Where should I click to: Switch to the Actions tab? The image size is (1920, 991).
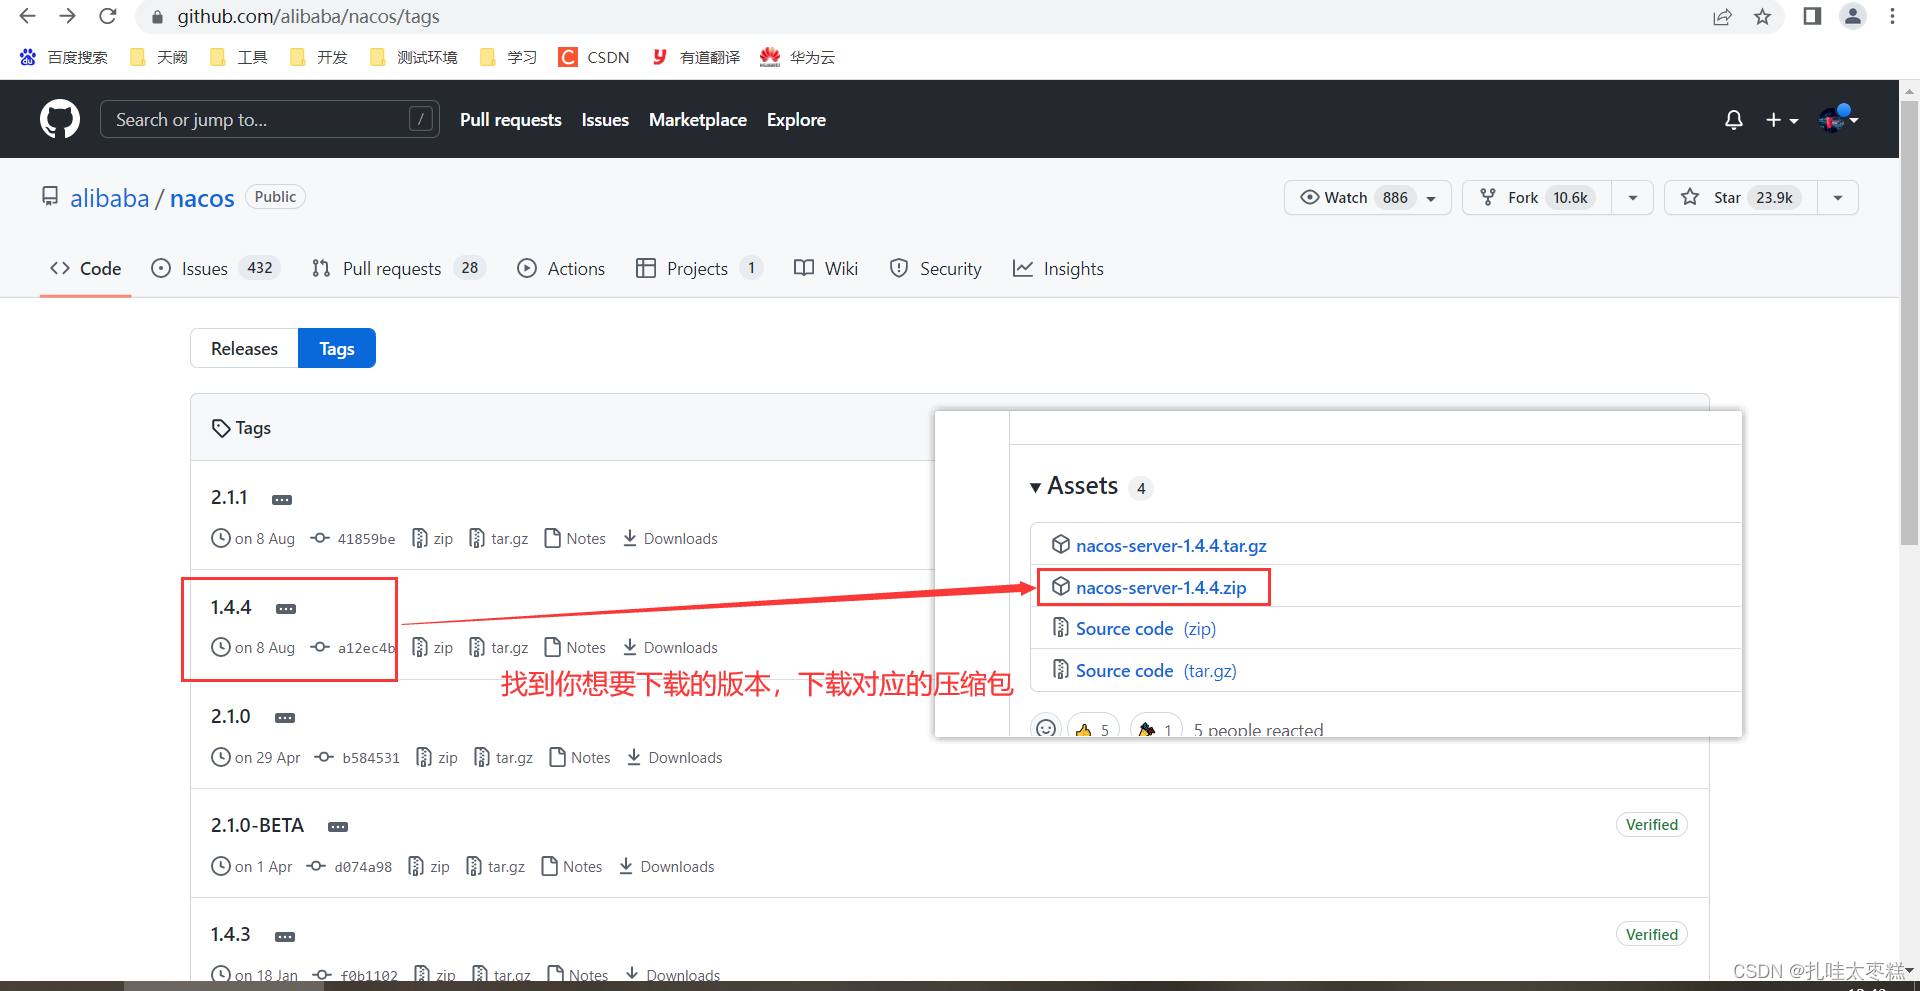click(561, 268)
